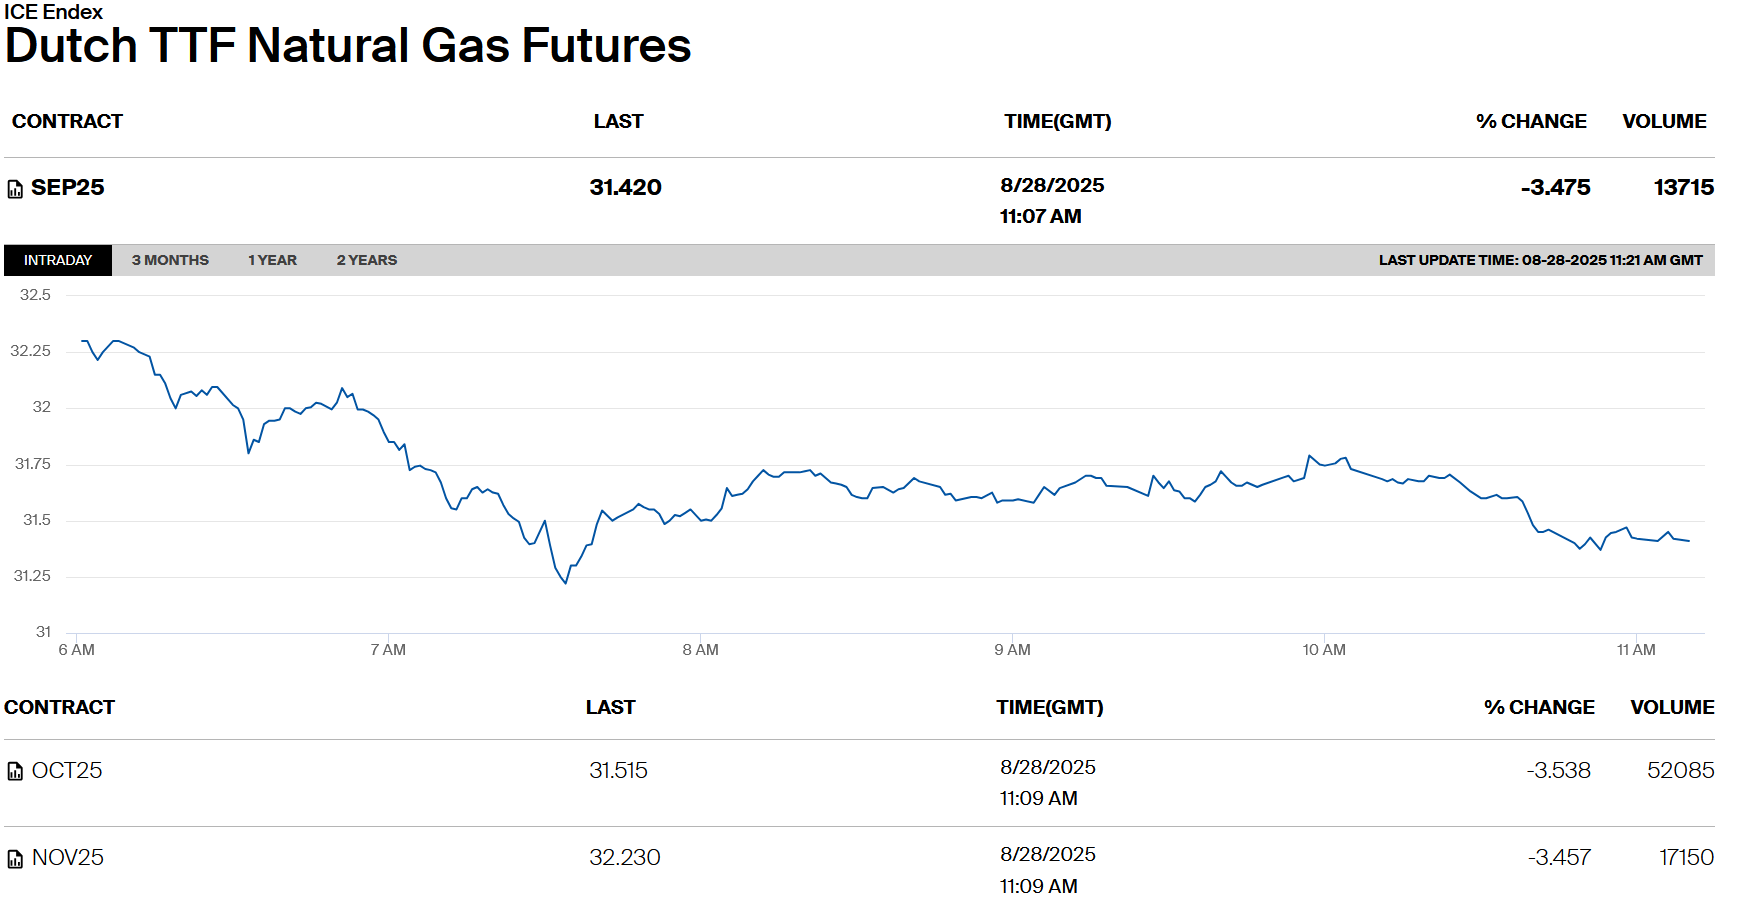Open the SEP25 contract link
Image resolution: width=1737 pixels, height=901 pixels.
tap(67, 188)
